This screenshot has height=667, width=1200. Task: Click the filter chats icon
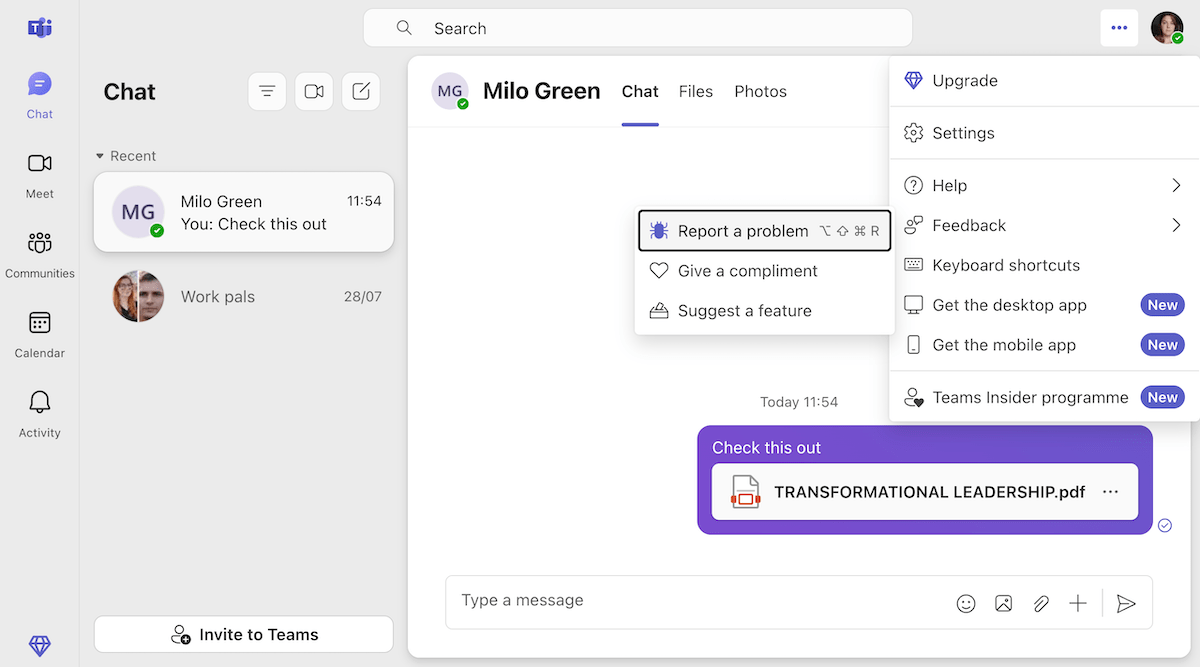tap(267, 91)
